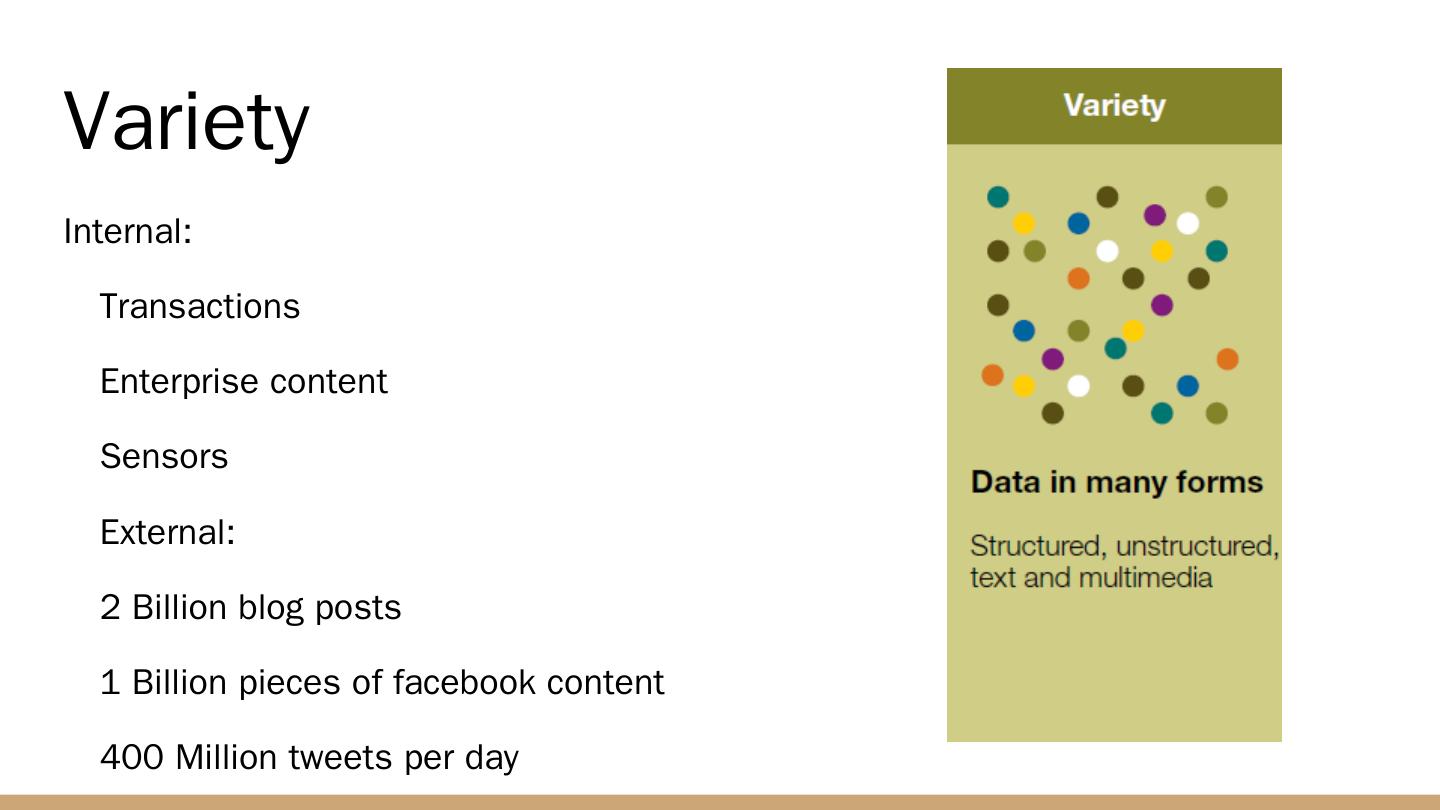Select the bold "Data in many forms" caption
The image size is (1440, 810).
1116,482
